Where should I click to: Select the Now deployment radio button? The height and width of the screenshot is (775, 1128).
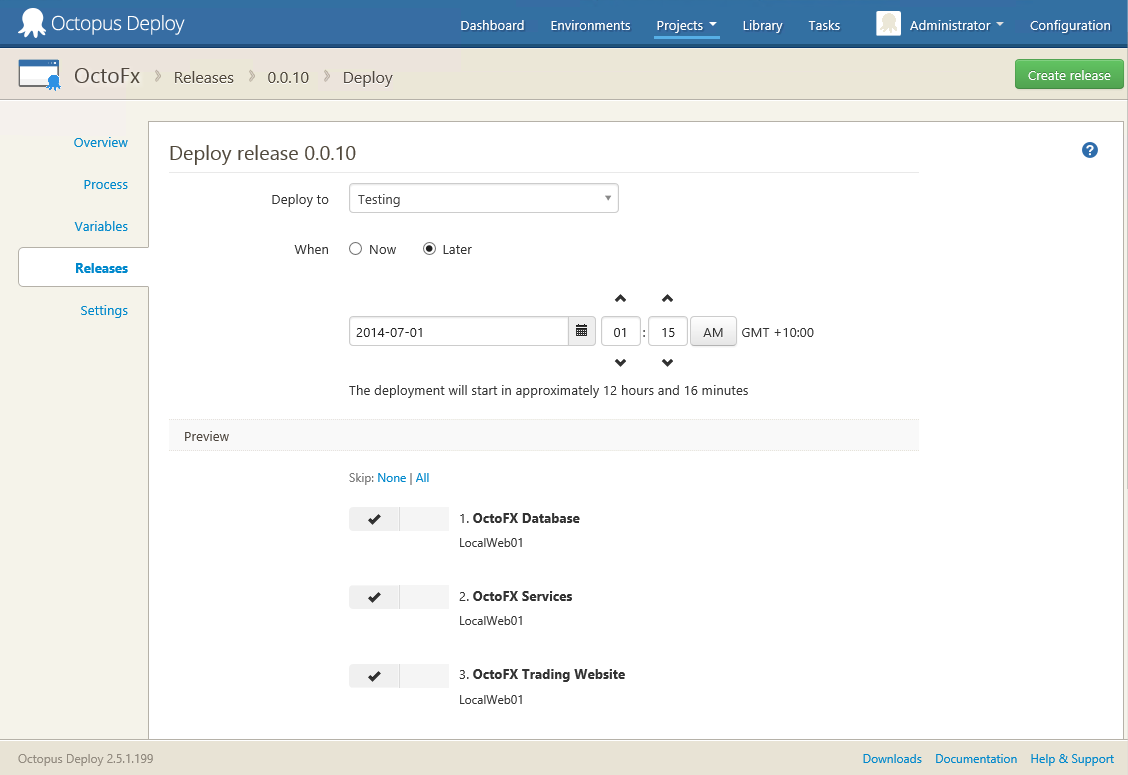tap(355, 249)
